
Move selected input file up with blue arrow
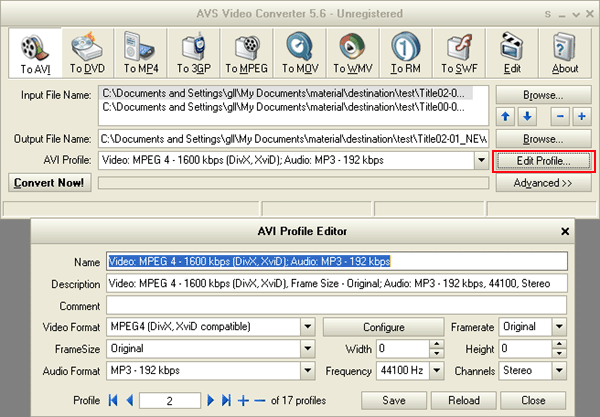pos(505,117)
